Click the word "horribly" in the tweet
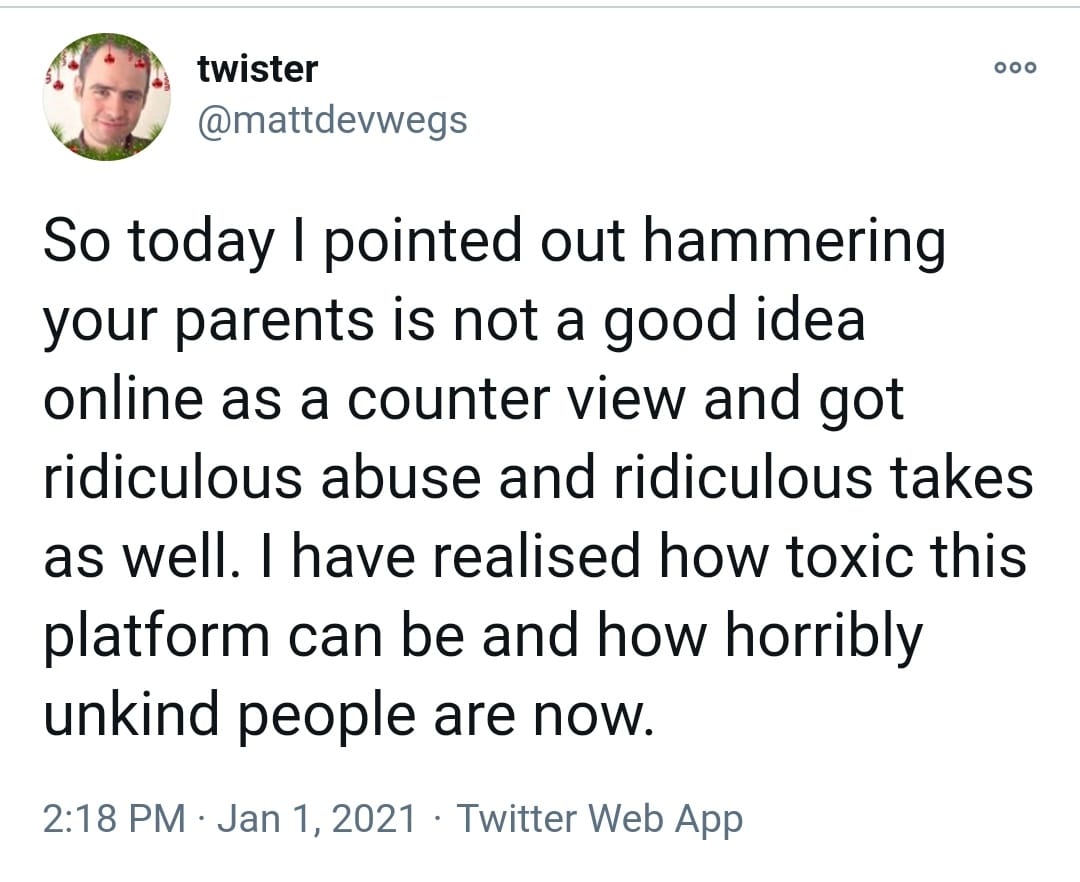Viewport: 1080px width, 882px height. (x=824, y=636)
